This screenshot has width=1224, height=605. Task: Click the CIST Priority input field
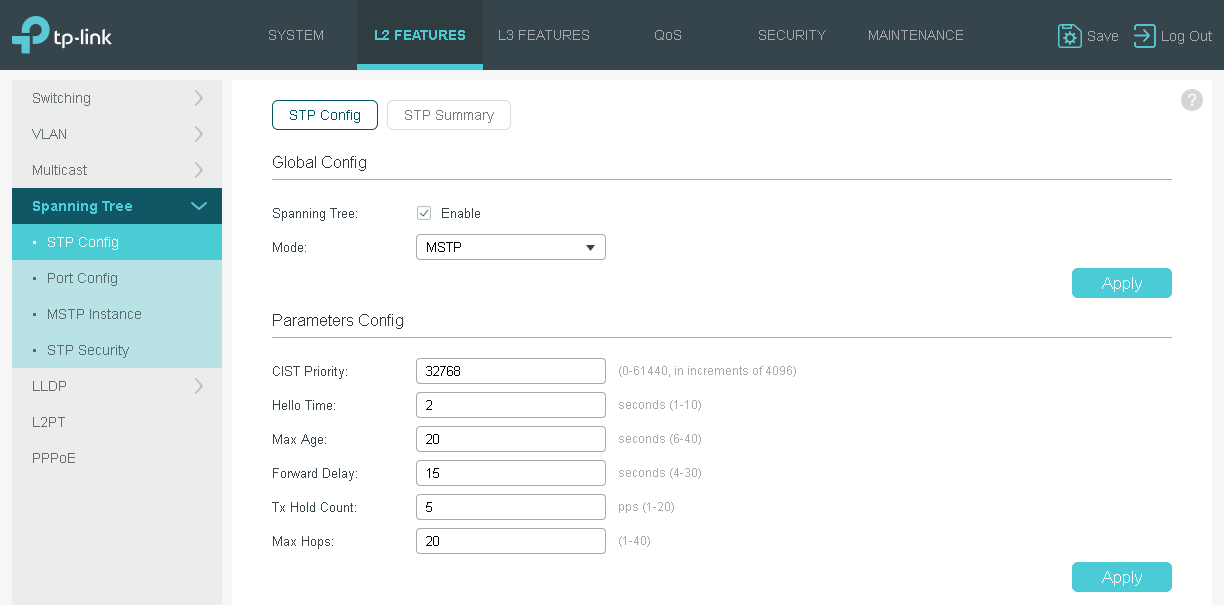pos(511,371)
